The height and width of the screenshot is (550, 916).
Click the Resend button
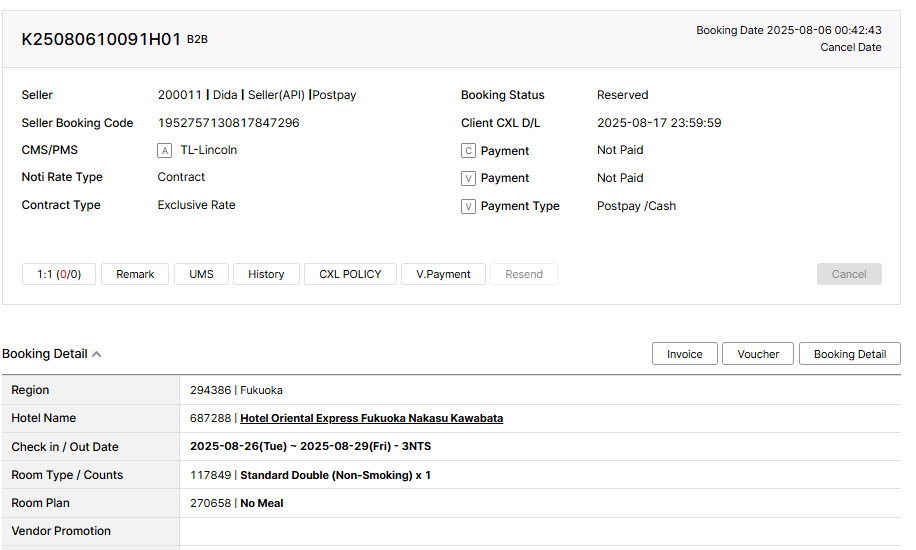[x=524, y=274]
